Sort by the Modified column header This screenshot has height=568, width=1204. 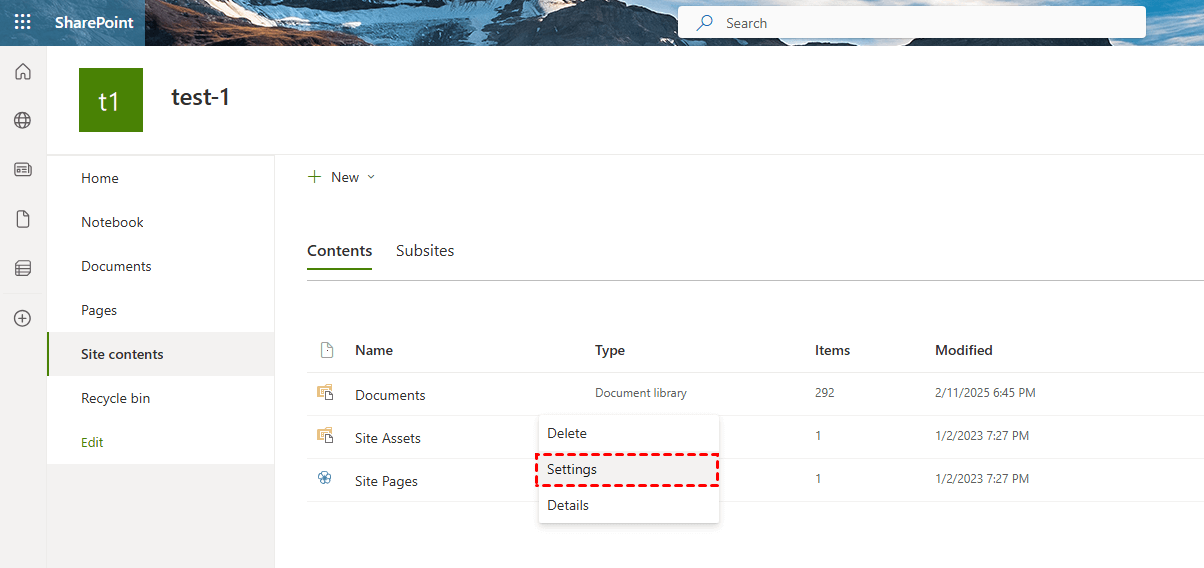pyautogui.click(x=964, y=350)
